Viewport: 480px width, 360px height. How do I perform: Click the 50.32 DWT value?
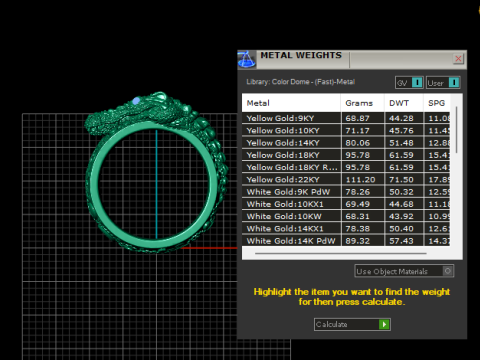401,192
